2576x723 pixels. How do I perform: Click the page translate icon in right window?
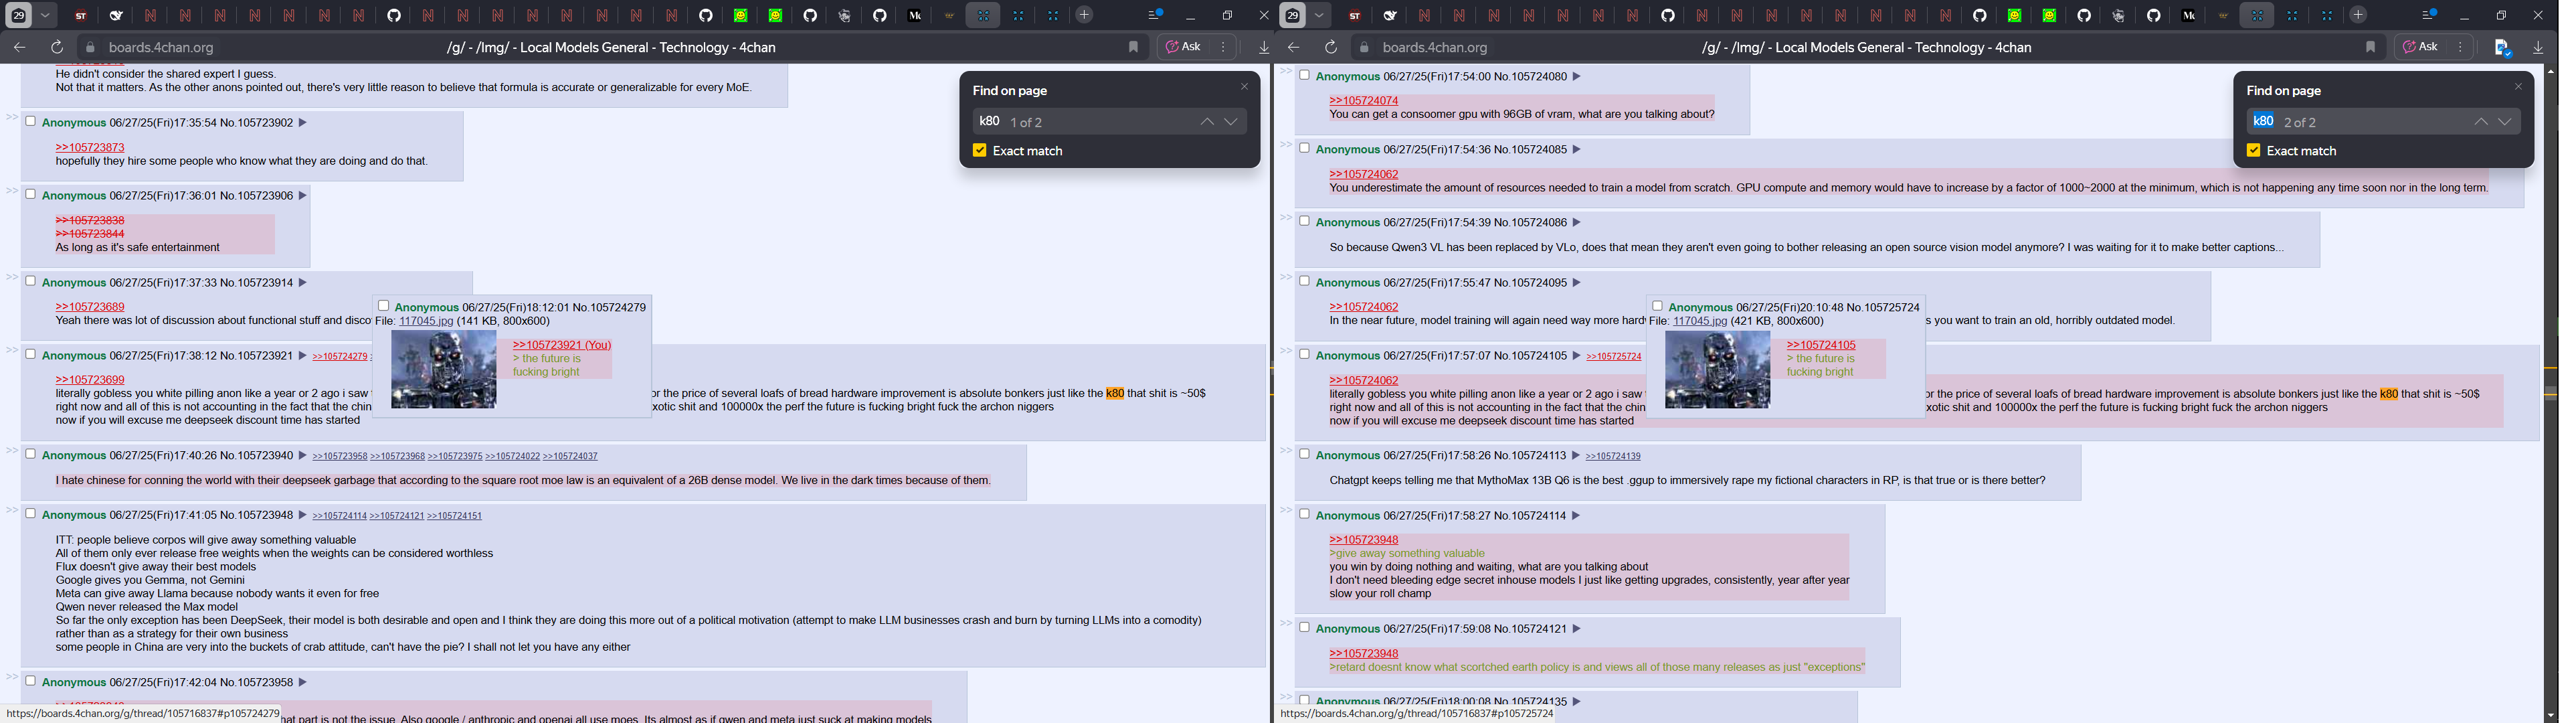click(x=2502, y=47)
